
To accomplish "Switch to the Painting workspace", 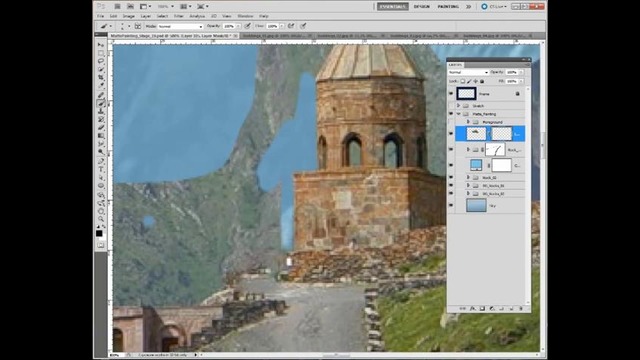I will point(448,7).
